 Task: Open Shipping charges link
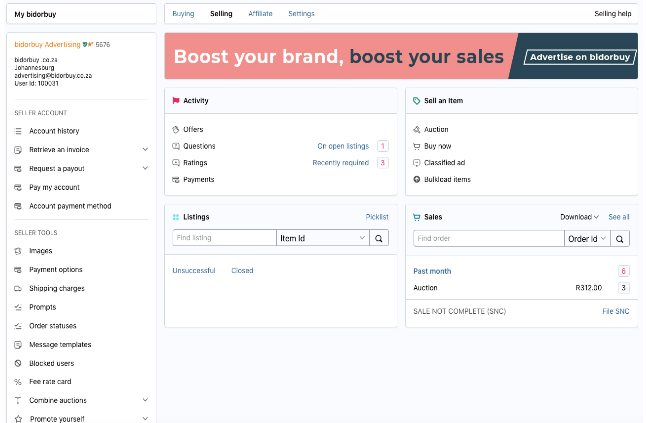point(57,288)
